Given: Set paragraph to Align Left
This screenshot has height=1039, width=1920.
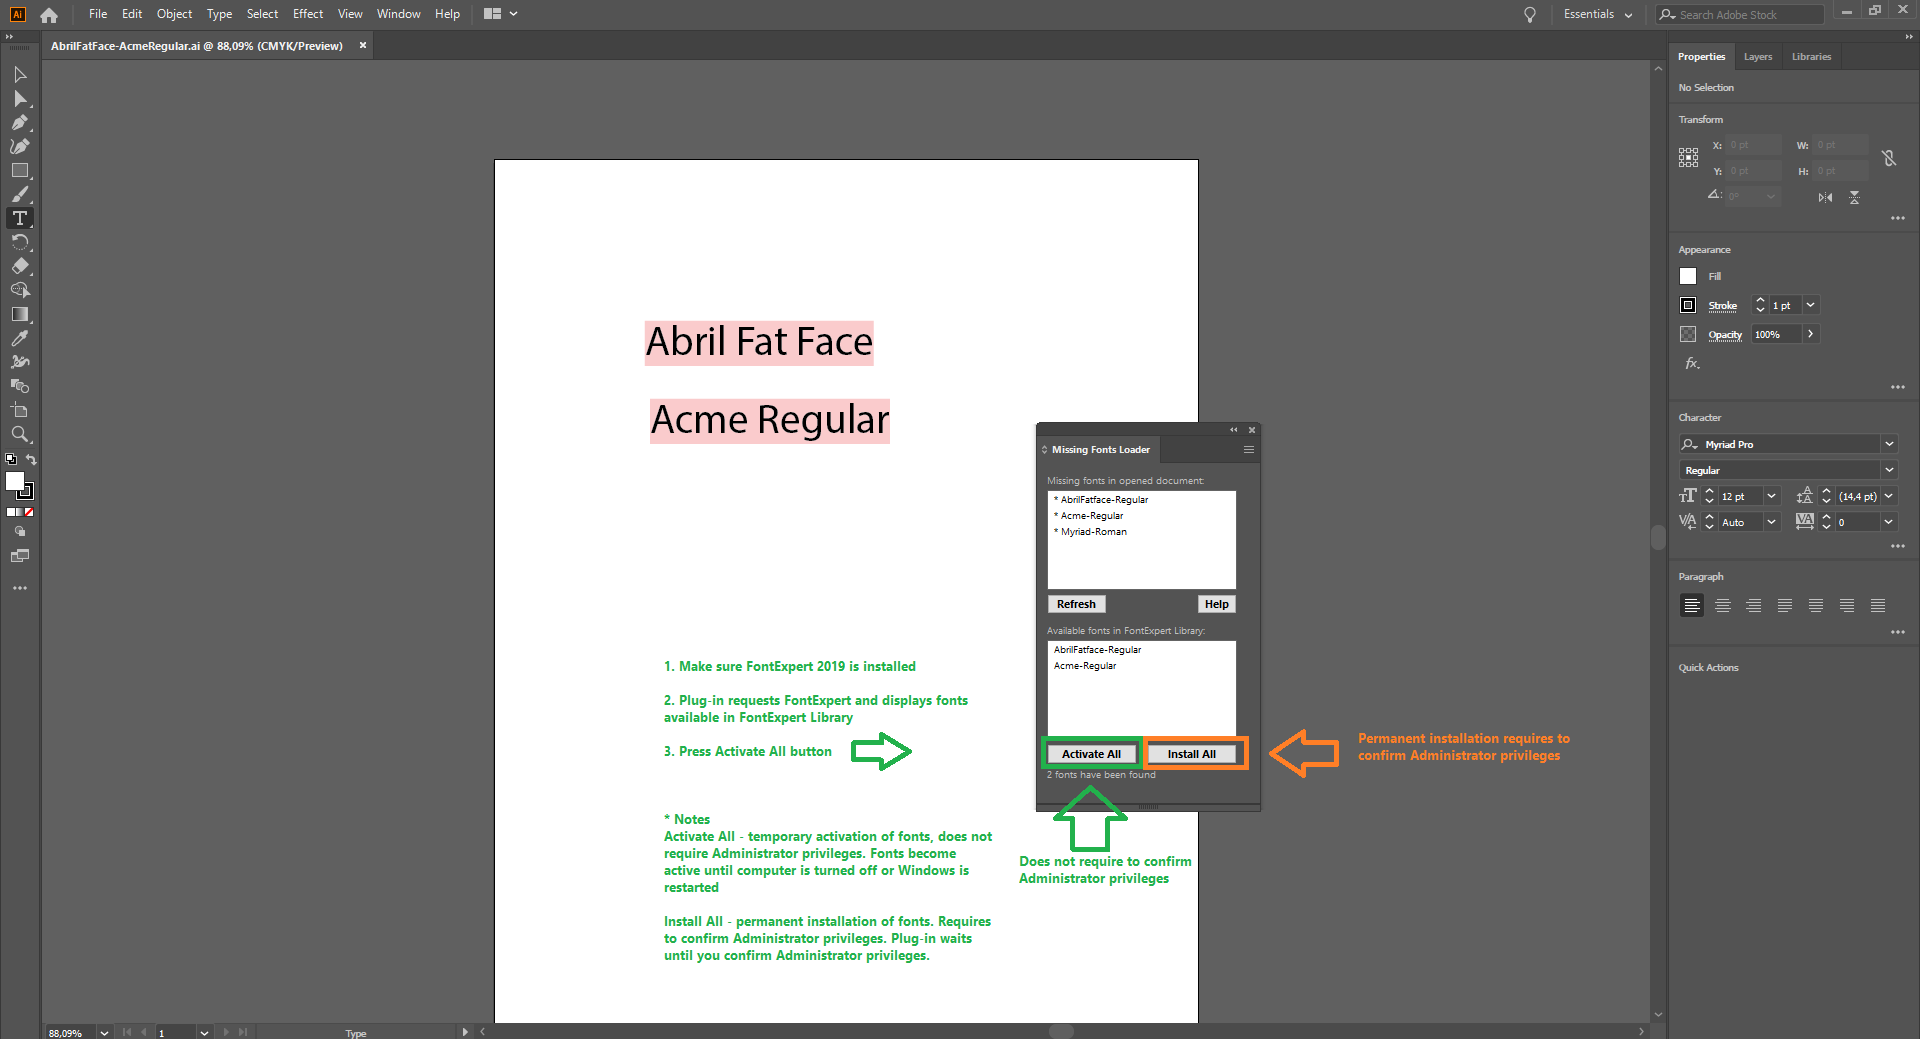Looking at the screenshot, I should (x=1691, y=605).
